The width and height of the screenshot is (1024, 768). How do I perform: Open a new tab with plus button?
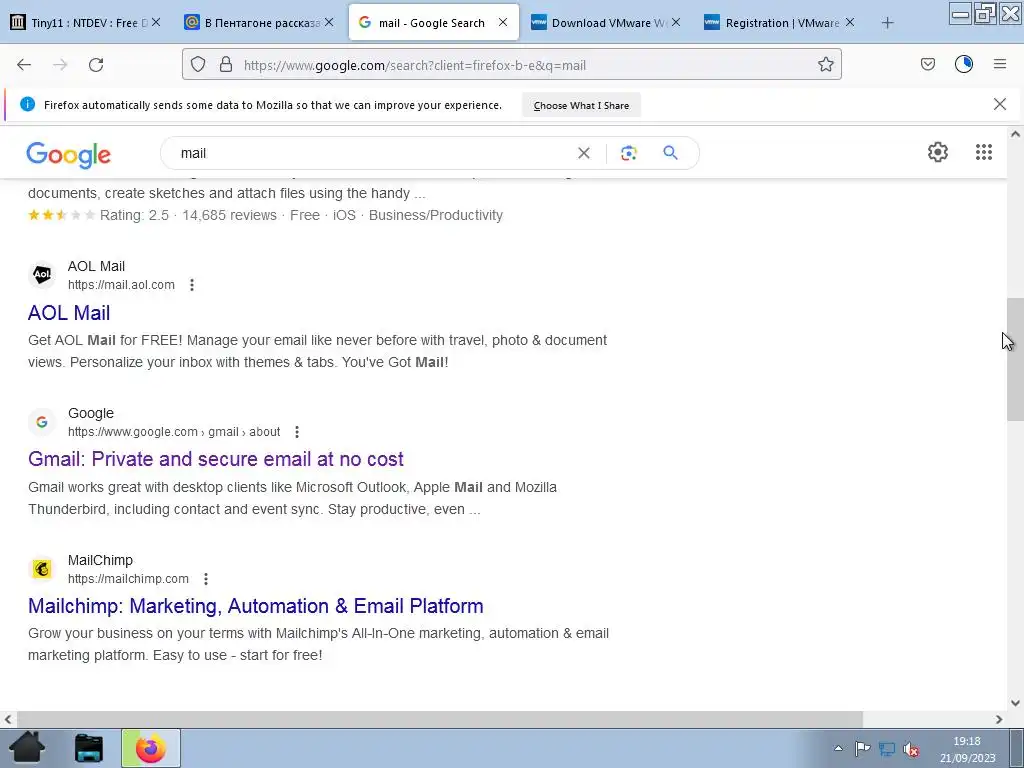click(x=887, y=23)
